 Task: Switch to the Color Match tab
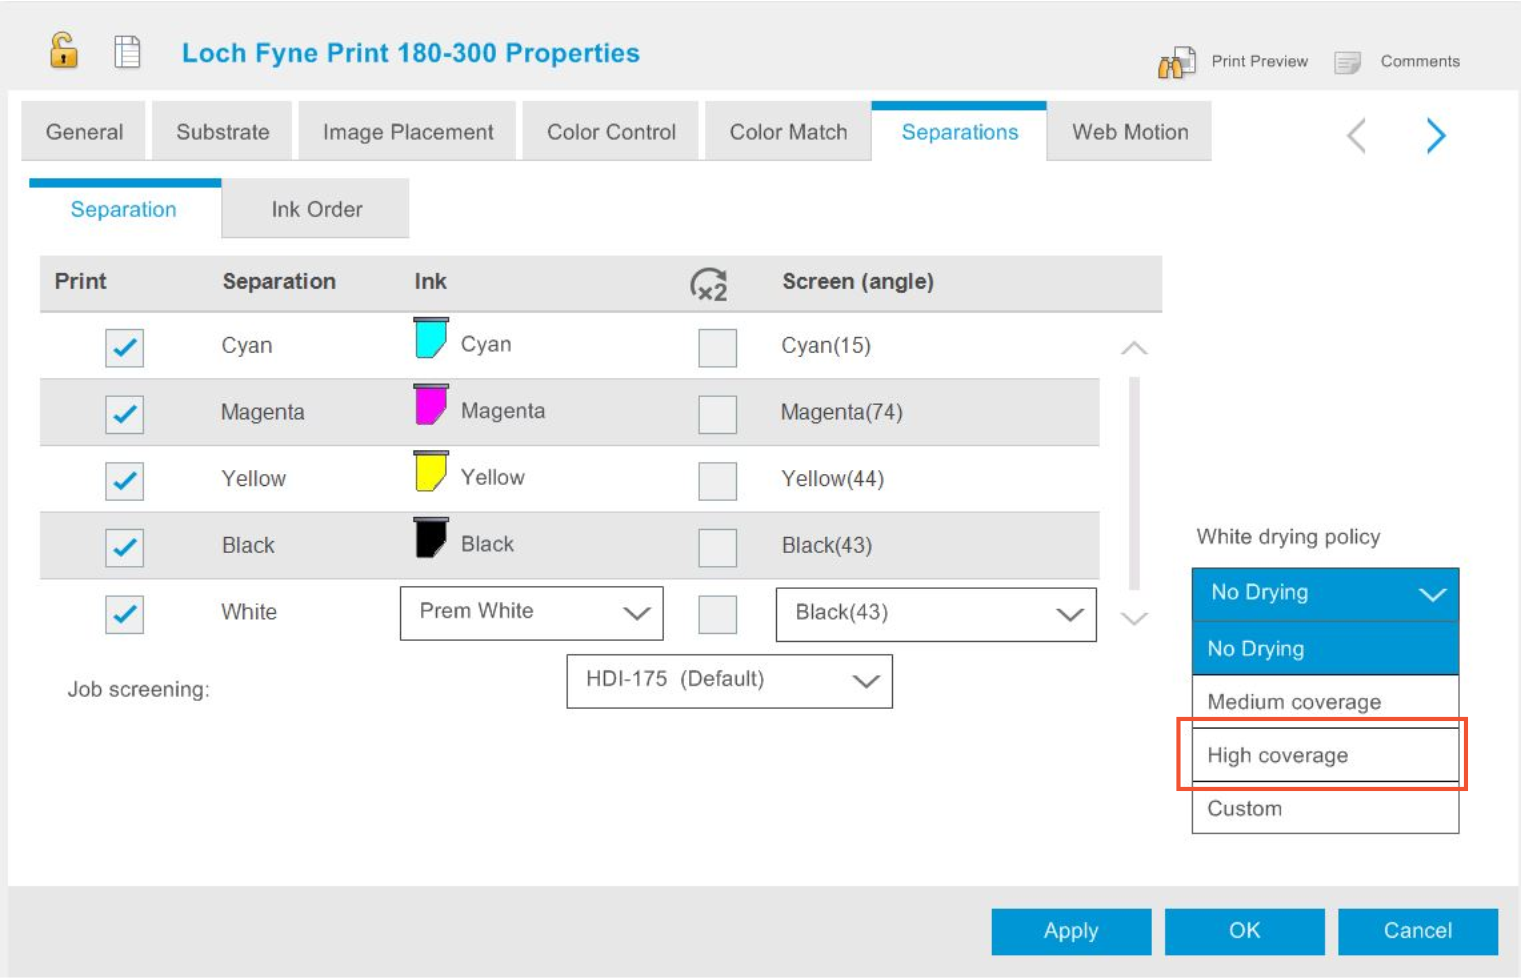[x=788, y=131]
